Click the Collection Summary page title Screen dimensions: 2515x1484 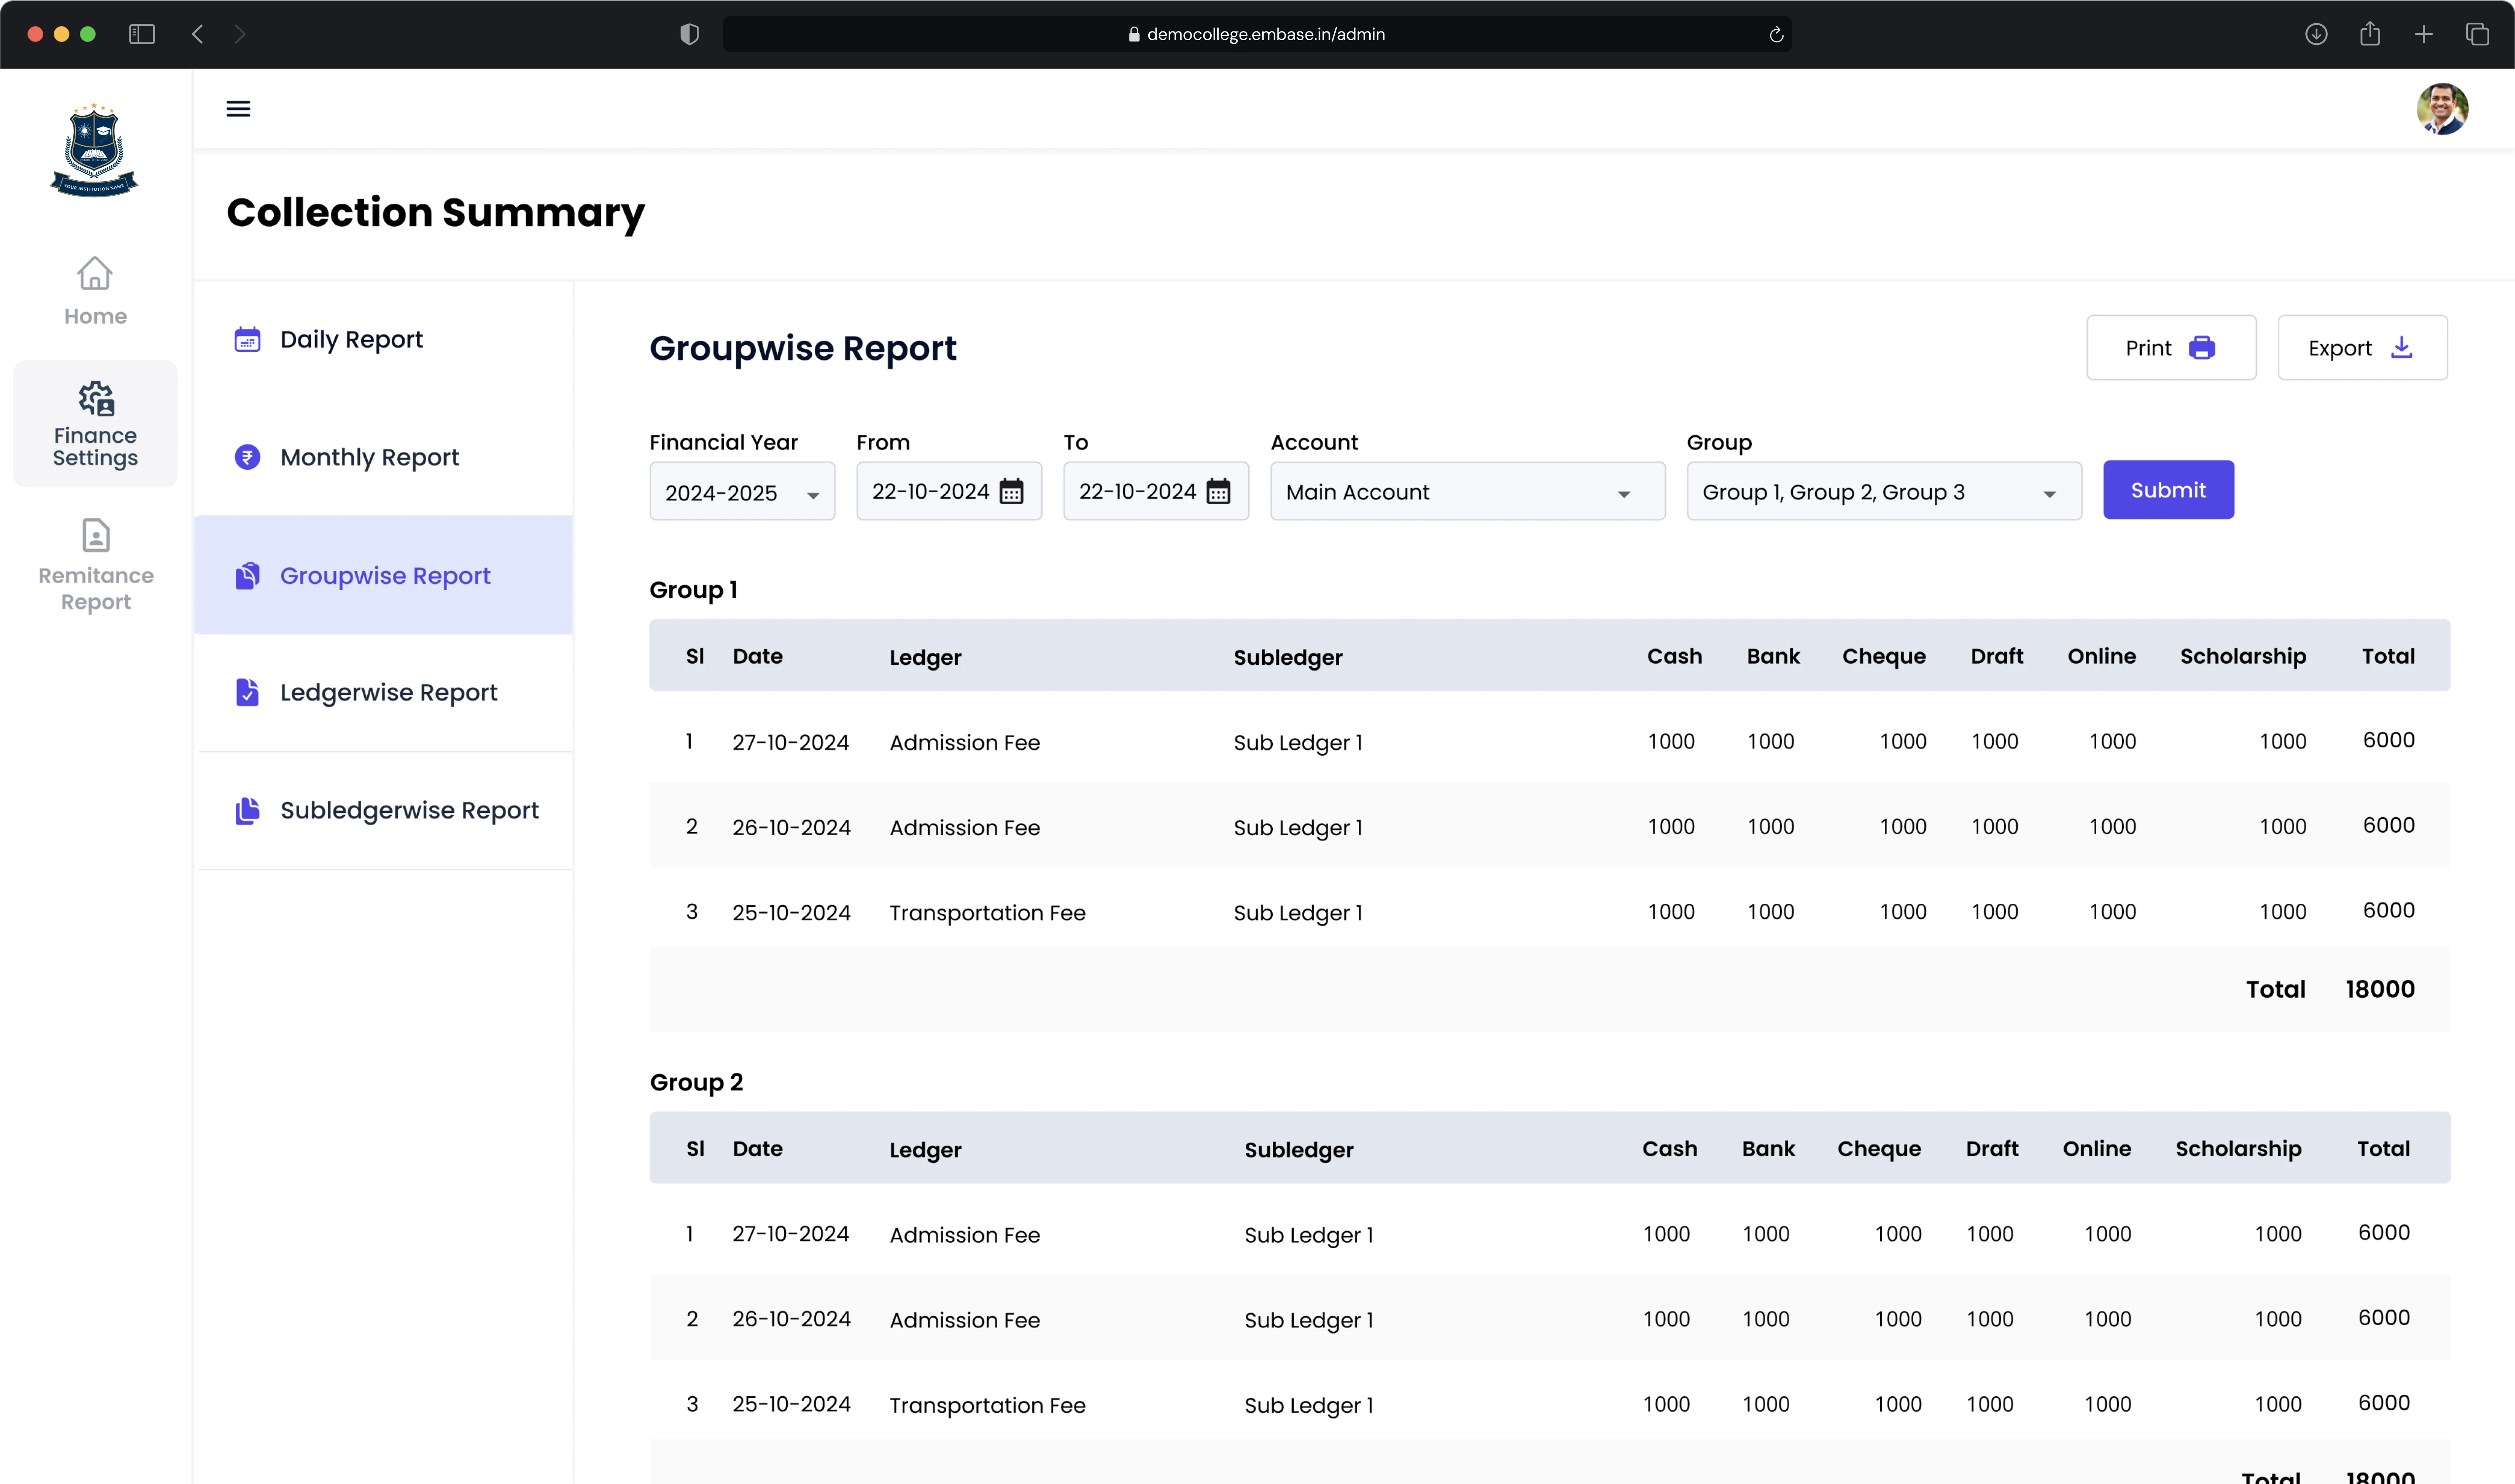[x=436, y=213]
